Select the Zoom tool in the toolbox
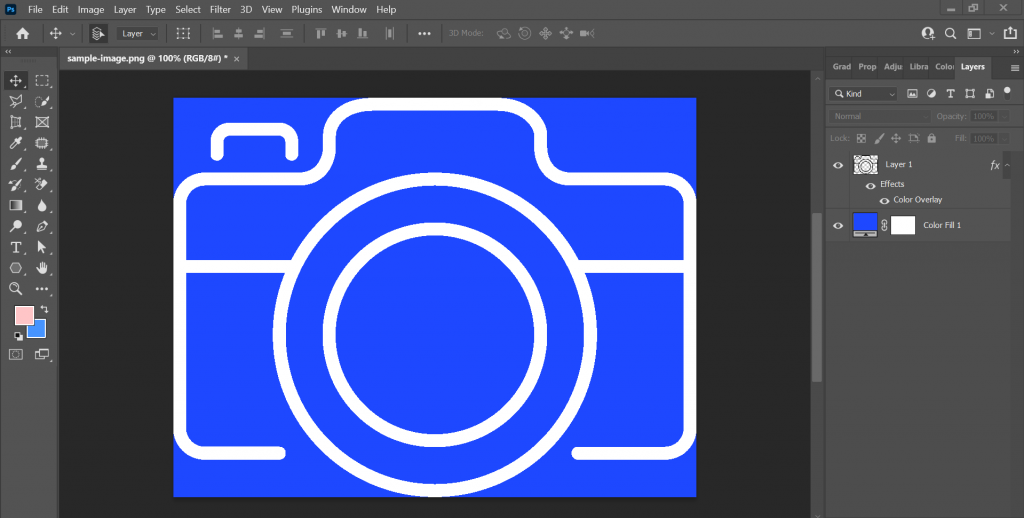1024x518 pixels. (x=16, y=289)
